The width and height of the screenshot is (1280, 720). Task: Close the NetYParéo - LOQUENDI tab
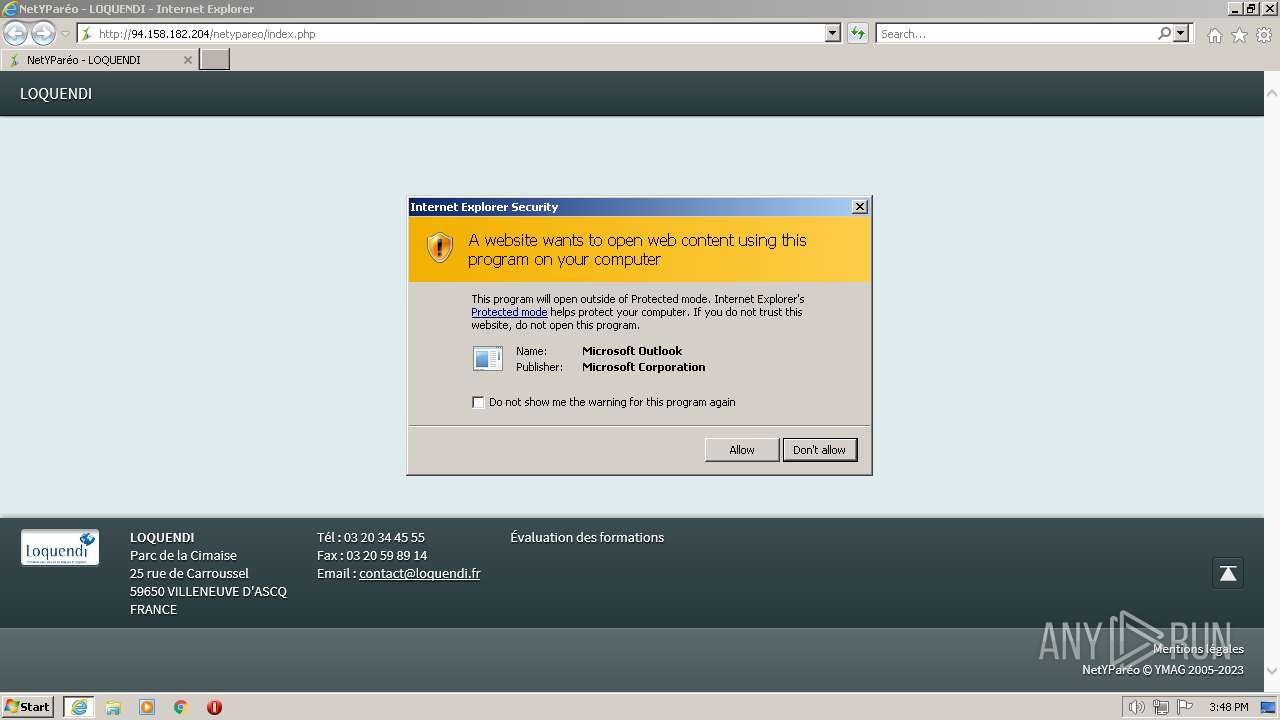187,60
